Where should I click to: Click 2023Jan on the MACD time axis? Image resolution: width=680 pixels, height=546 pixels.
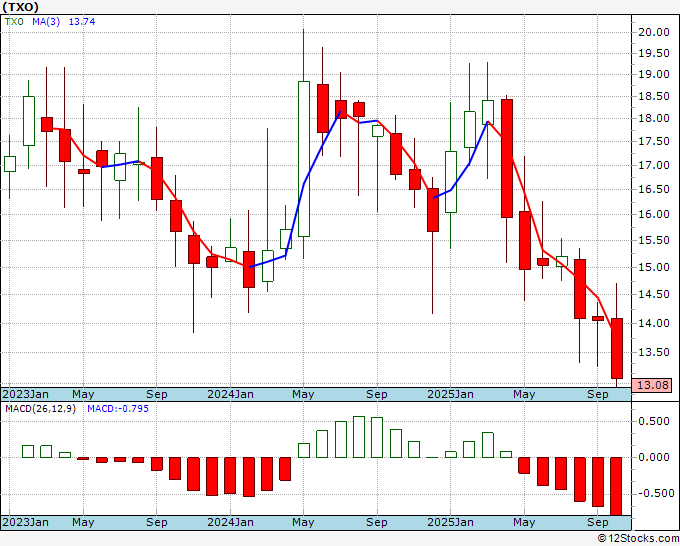tap(26, 522)
